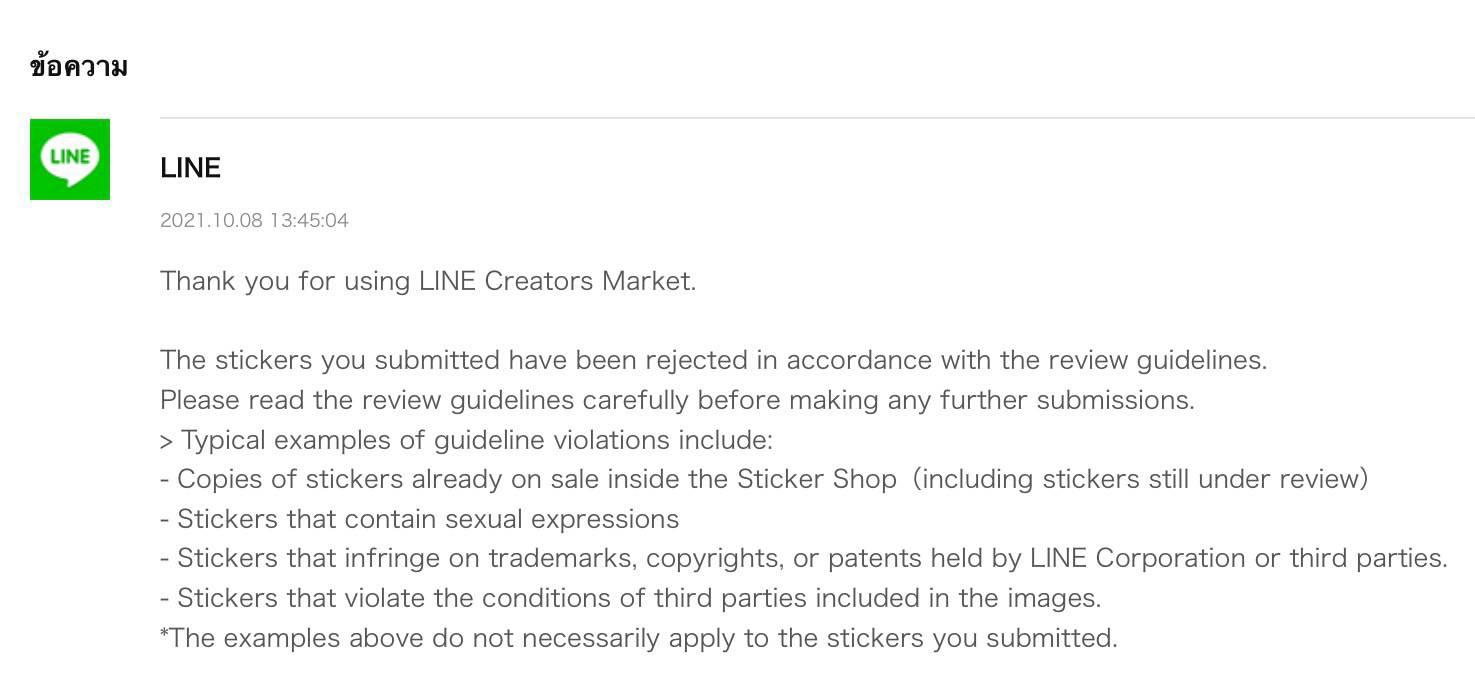Select the LINE sender name
1475x687 pixels.
(190, 168)
